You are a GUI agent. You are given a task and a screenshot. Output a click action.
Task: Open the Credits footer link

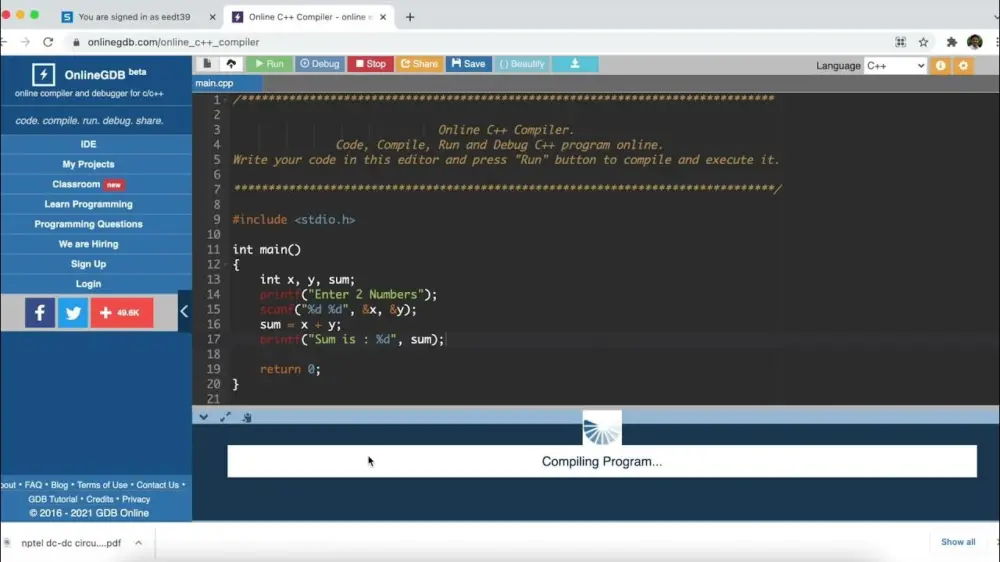coord(99,499)
